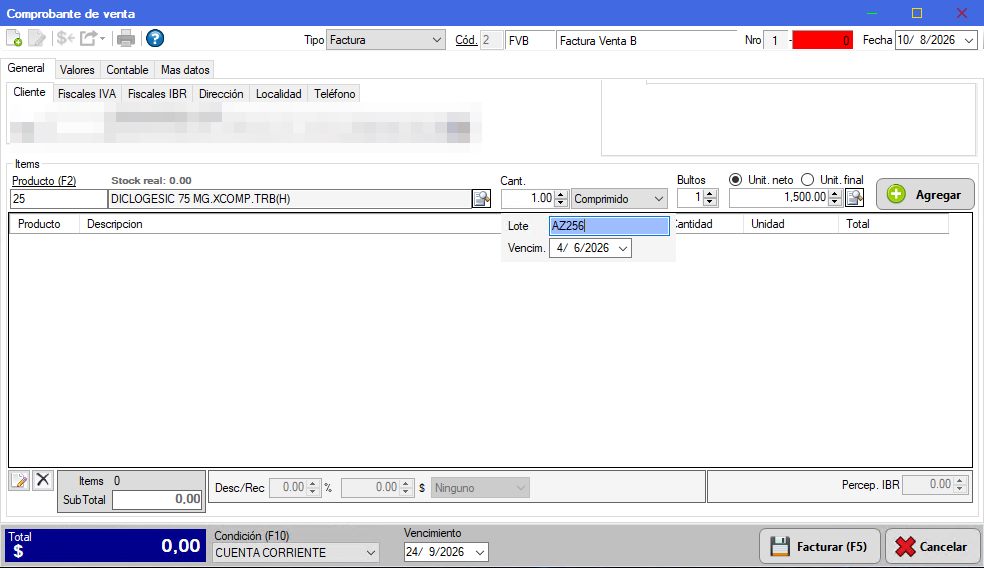Click the edit item pencil icon
Viewport: 984px width, 568px height.
19,481
